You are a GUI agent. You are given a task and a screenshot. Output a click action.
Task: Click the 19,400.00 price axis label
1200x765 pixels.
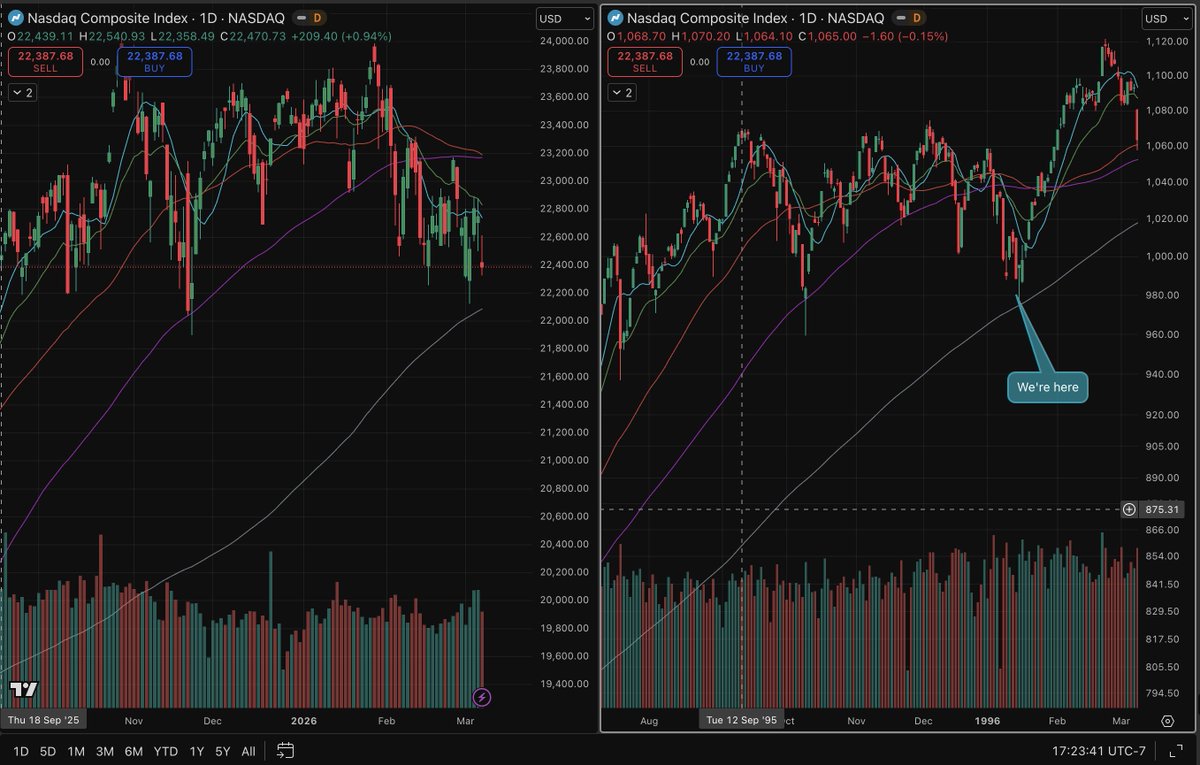coord(565,684)
